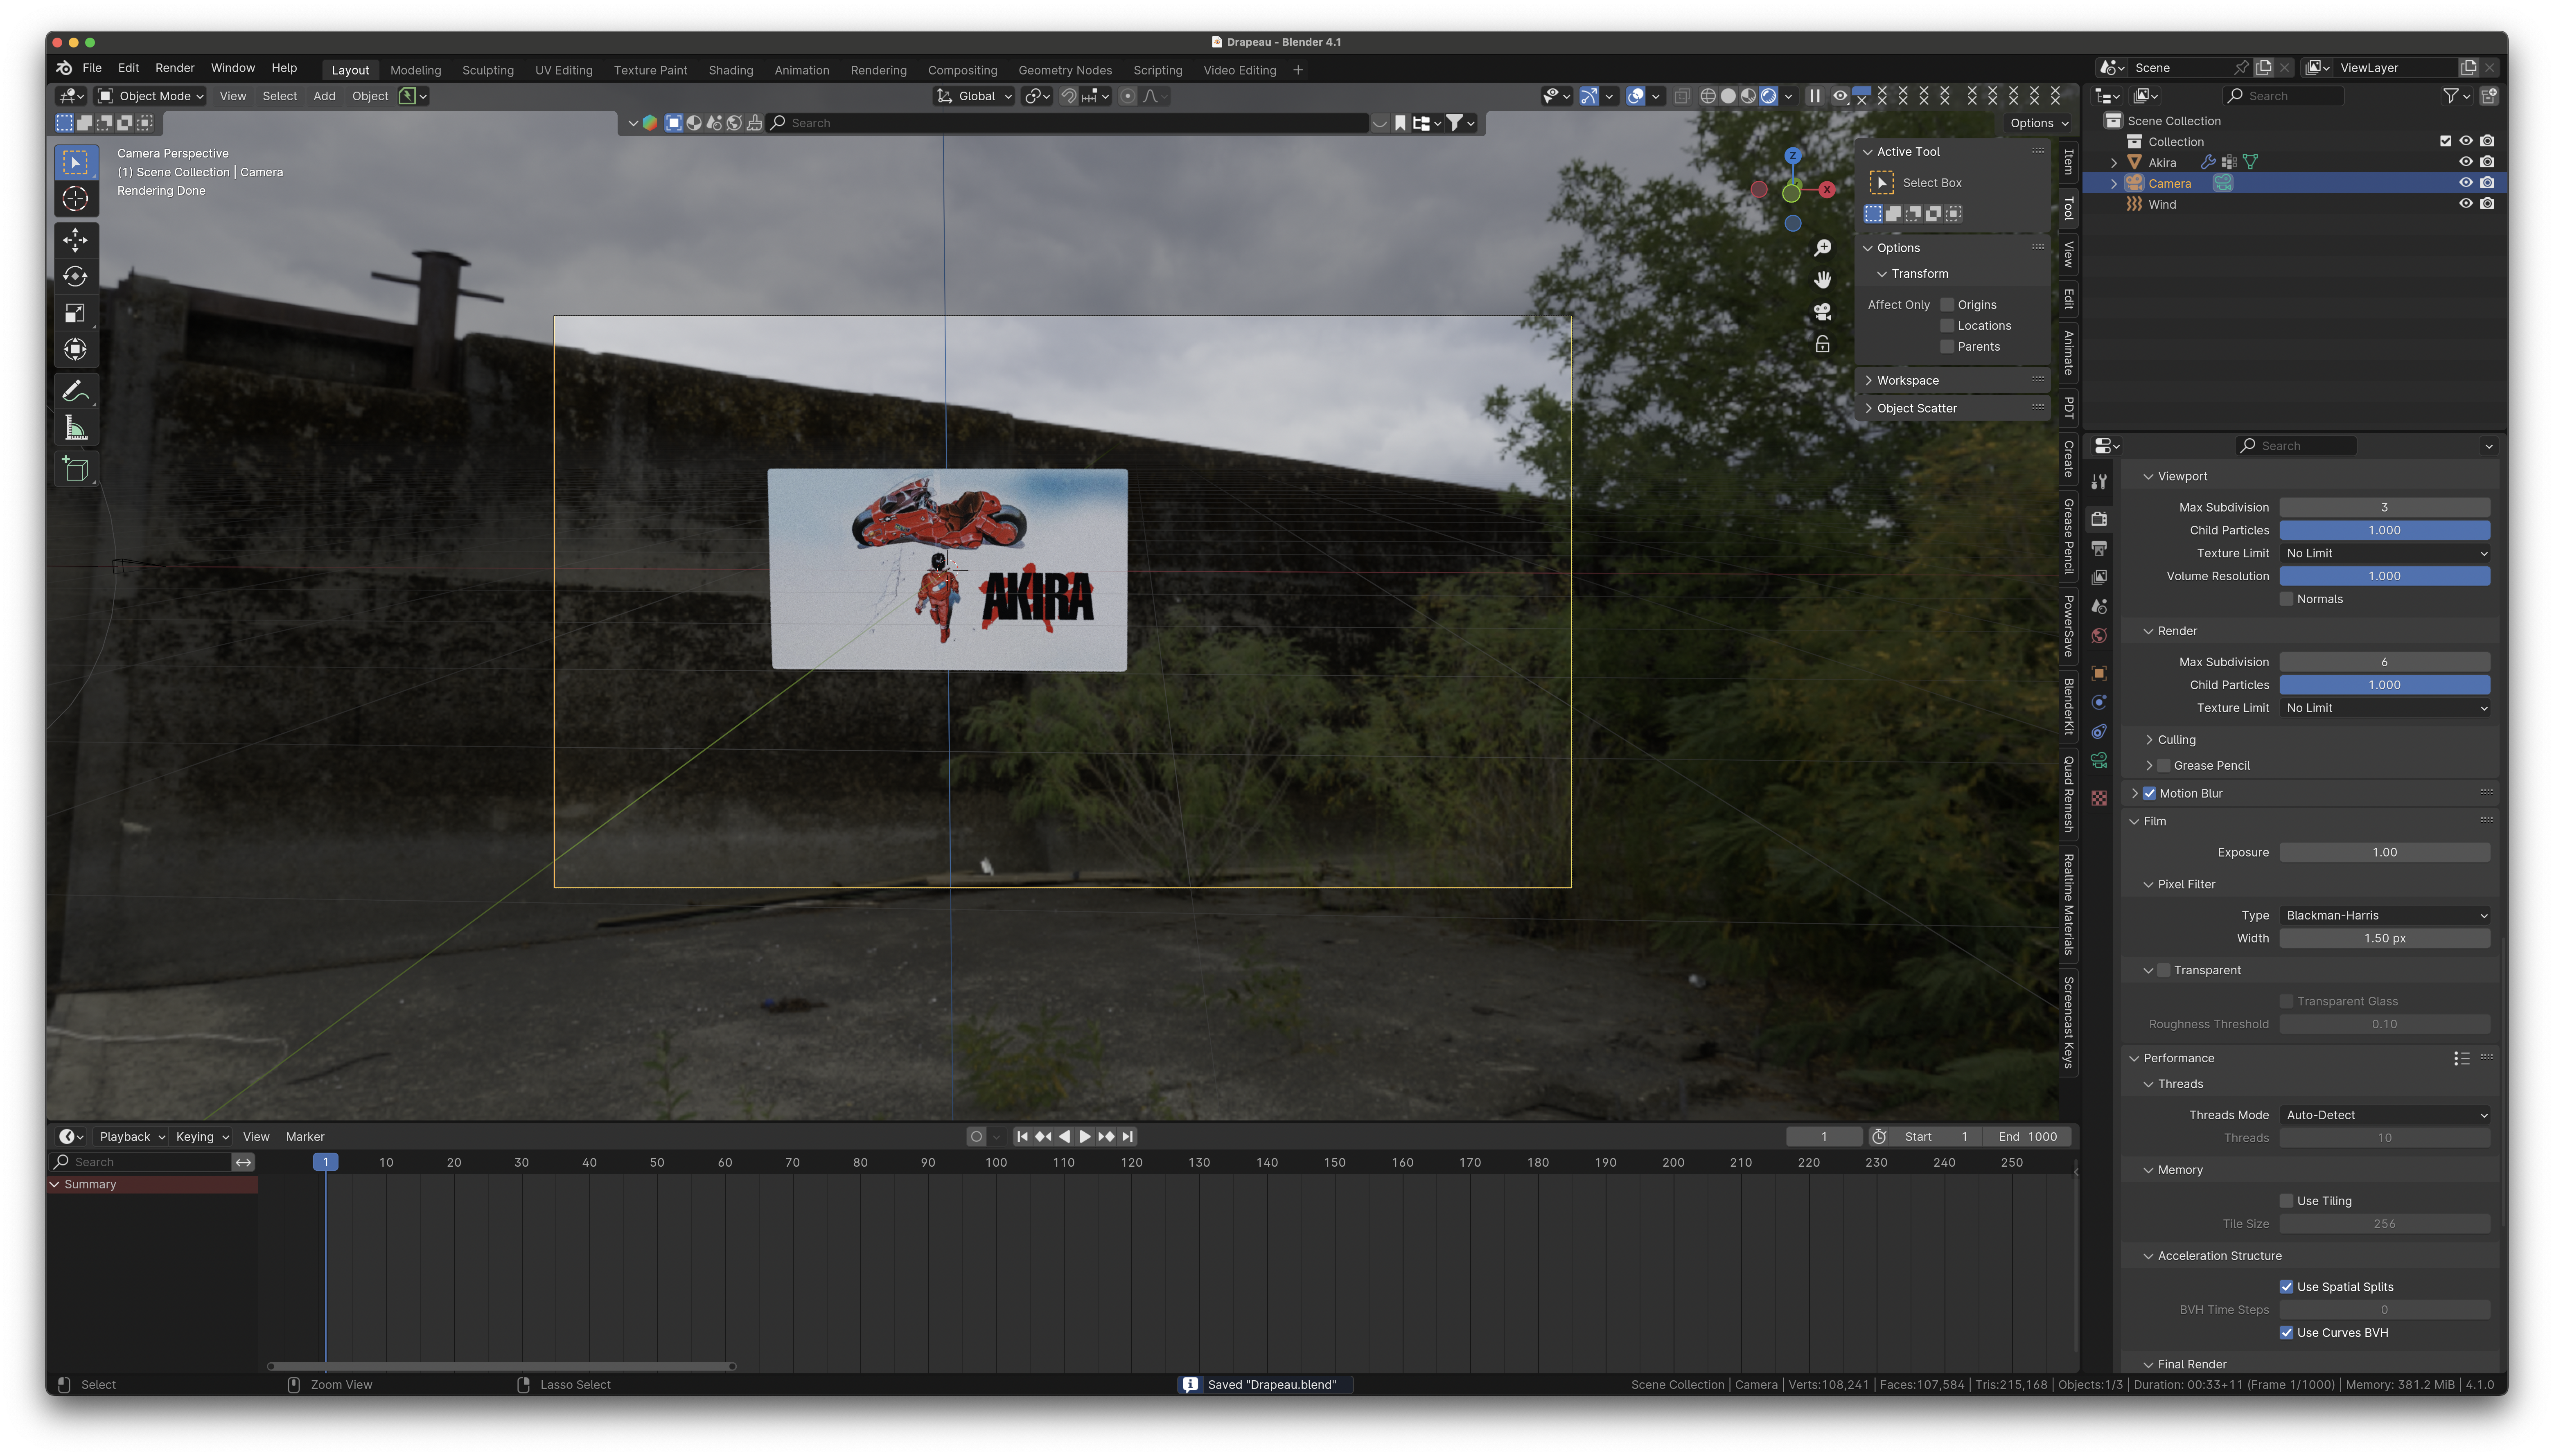Open the timeline Keying popover
This screenshot has width=2554, height=1456.
click(202, 1137)
